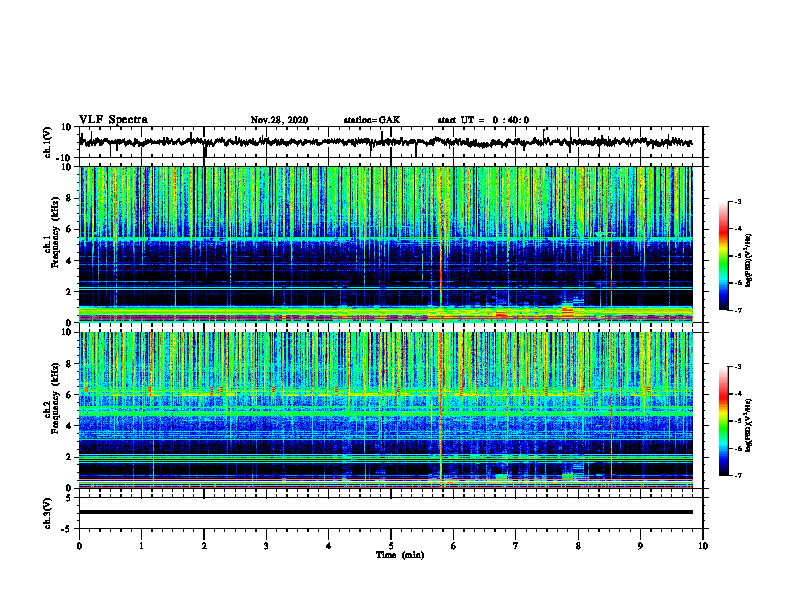Click the ch.1 voltage waveform trace
The image size is (792, 612).
click(x=385, y=142)
